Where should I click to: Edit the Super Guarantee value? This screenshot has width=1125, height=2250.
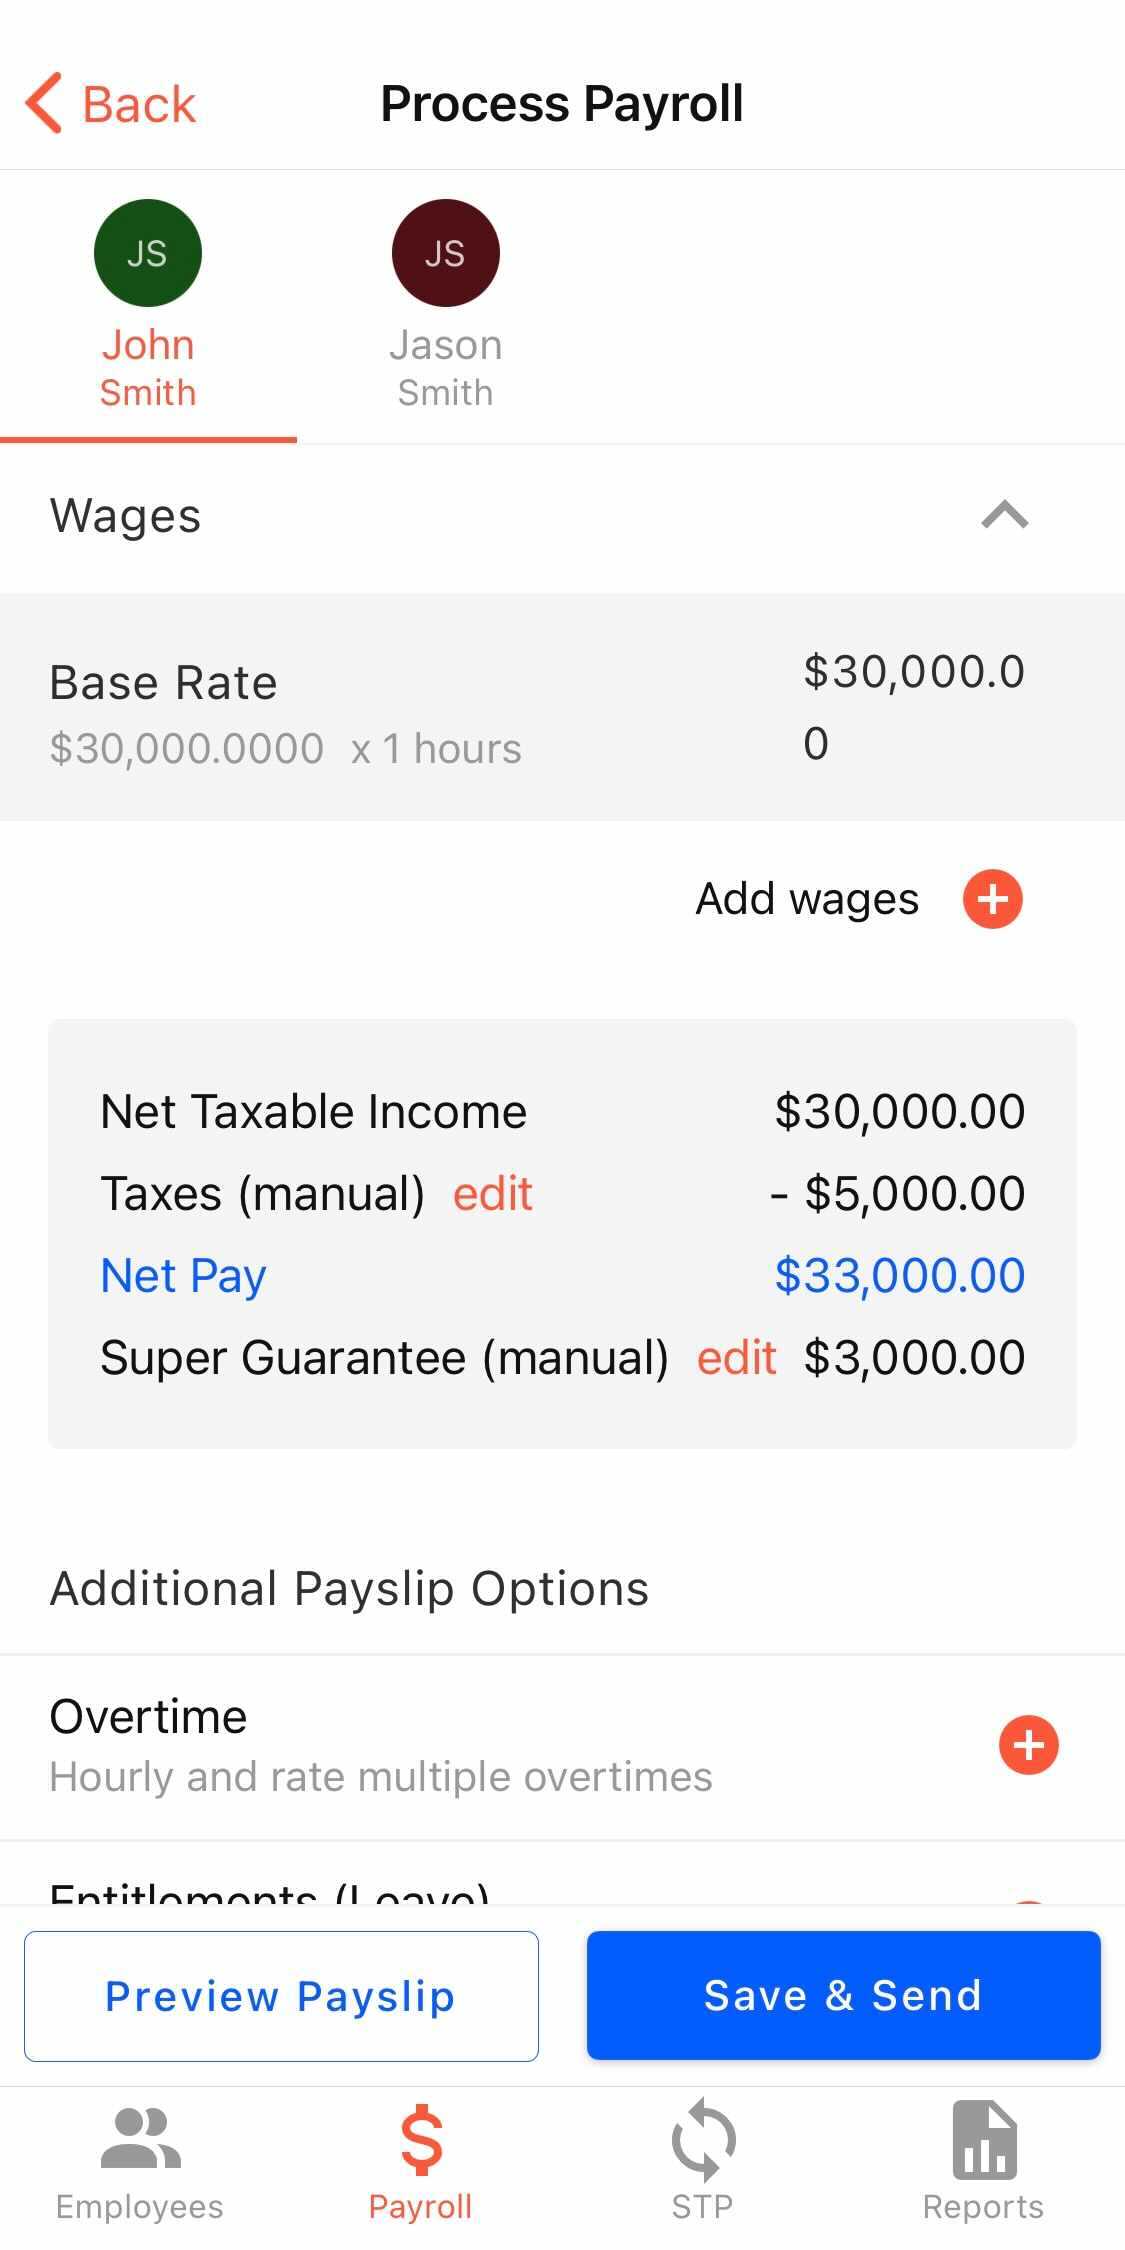tap(736, 1356)
